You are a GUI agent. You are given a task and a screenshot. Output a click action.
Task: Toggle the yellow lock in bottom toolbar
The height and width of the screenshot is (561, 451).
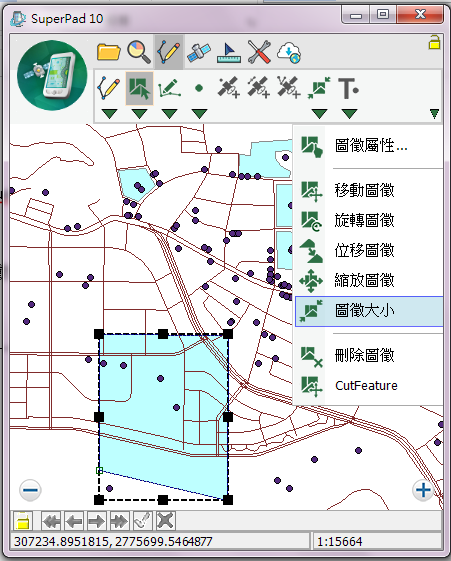click(23, 521)
